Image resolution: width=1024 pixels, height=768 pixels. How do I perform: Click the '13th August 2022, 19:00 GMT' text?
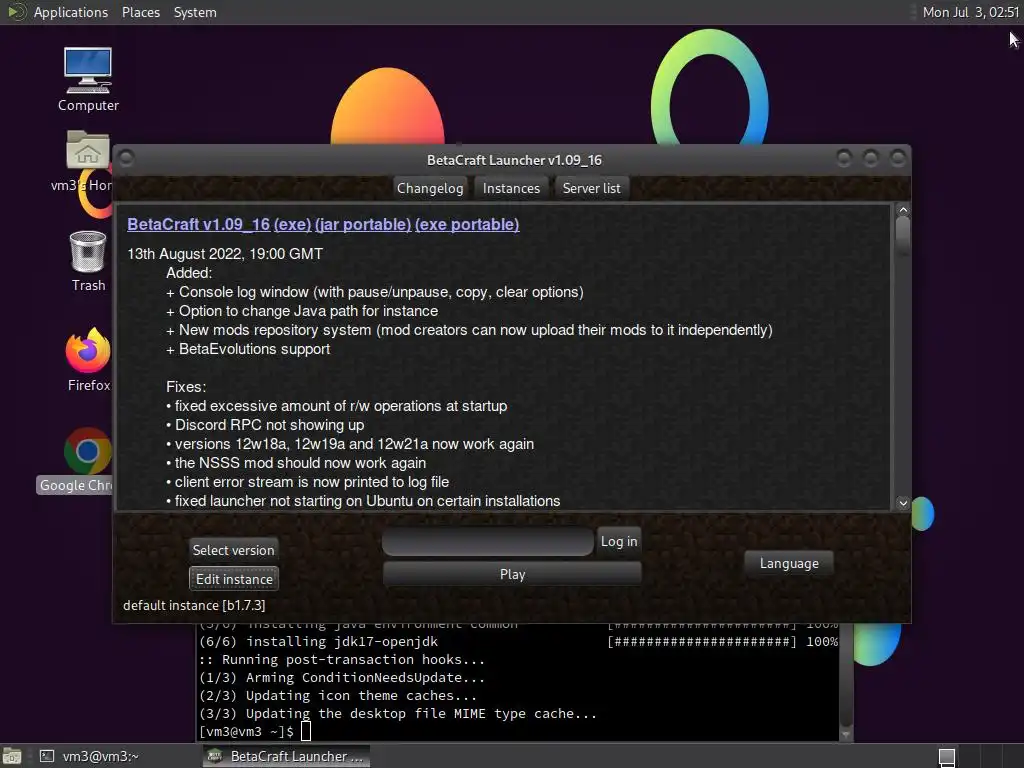225,254
